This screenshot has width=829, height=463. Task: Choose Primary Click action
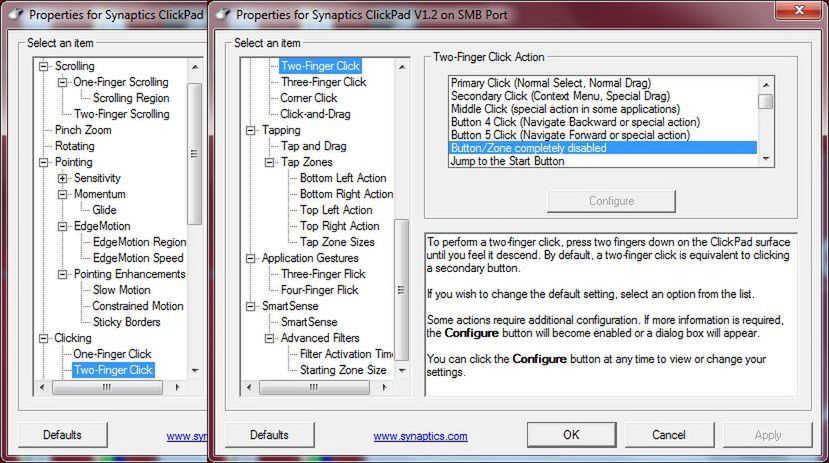pos(603,83)
